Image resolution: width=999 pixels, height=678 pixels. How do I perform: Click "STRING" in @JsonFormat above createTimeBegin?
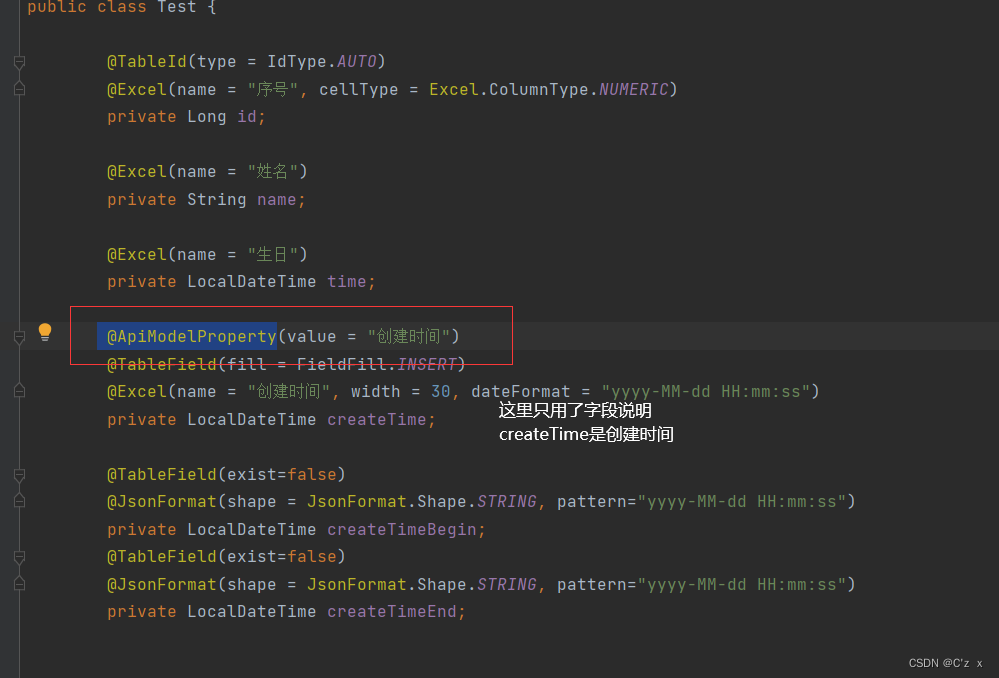click(507, 502)
